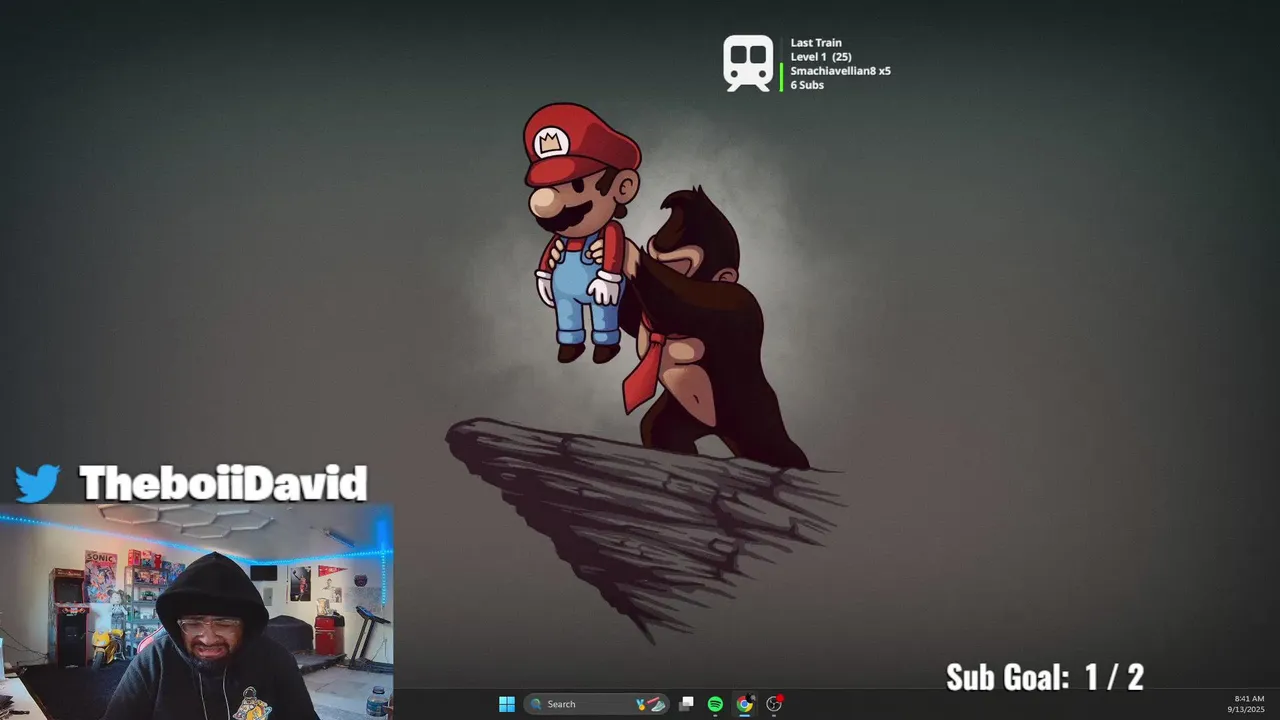The image size is (1280, 720).
Task: Click the webcam feed thumbnail
Action: click(196, 612)
